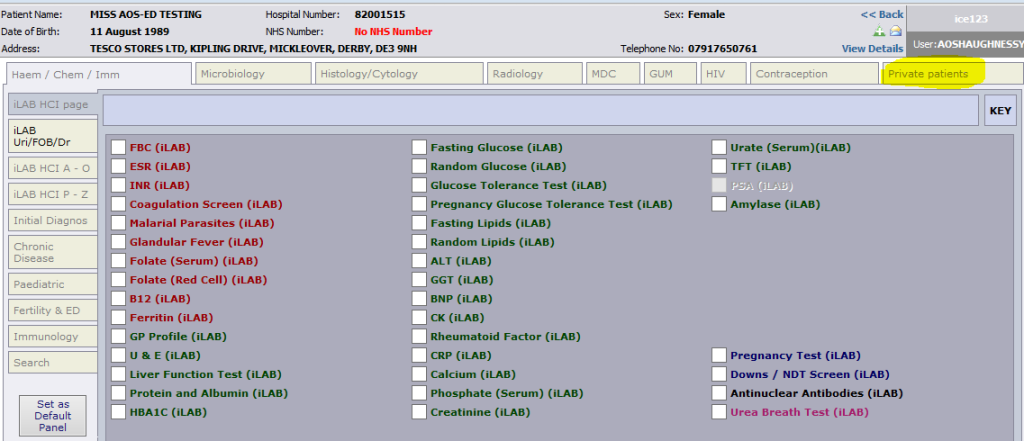
Task: Select the INR (iLAB) checkbox
Action: tap(118, 186)
